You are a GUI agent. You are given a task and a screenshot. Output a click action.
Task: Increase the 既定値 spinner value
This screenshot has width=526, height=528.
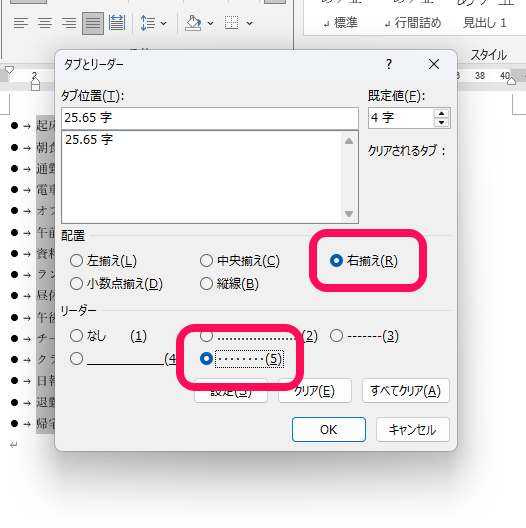[x=441, y=114]
